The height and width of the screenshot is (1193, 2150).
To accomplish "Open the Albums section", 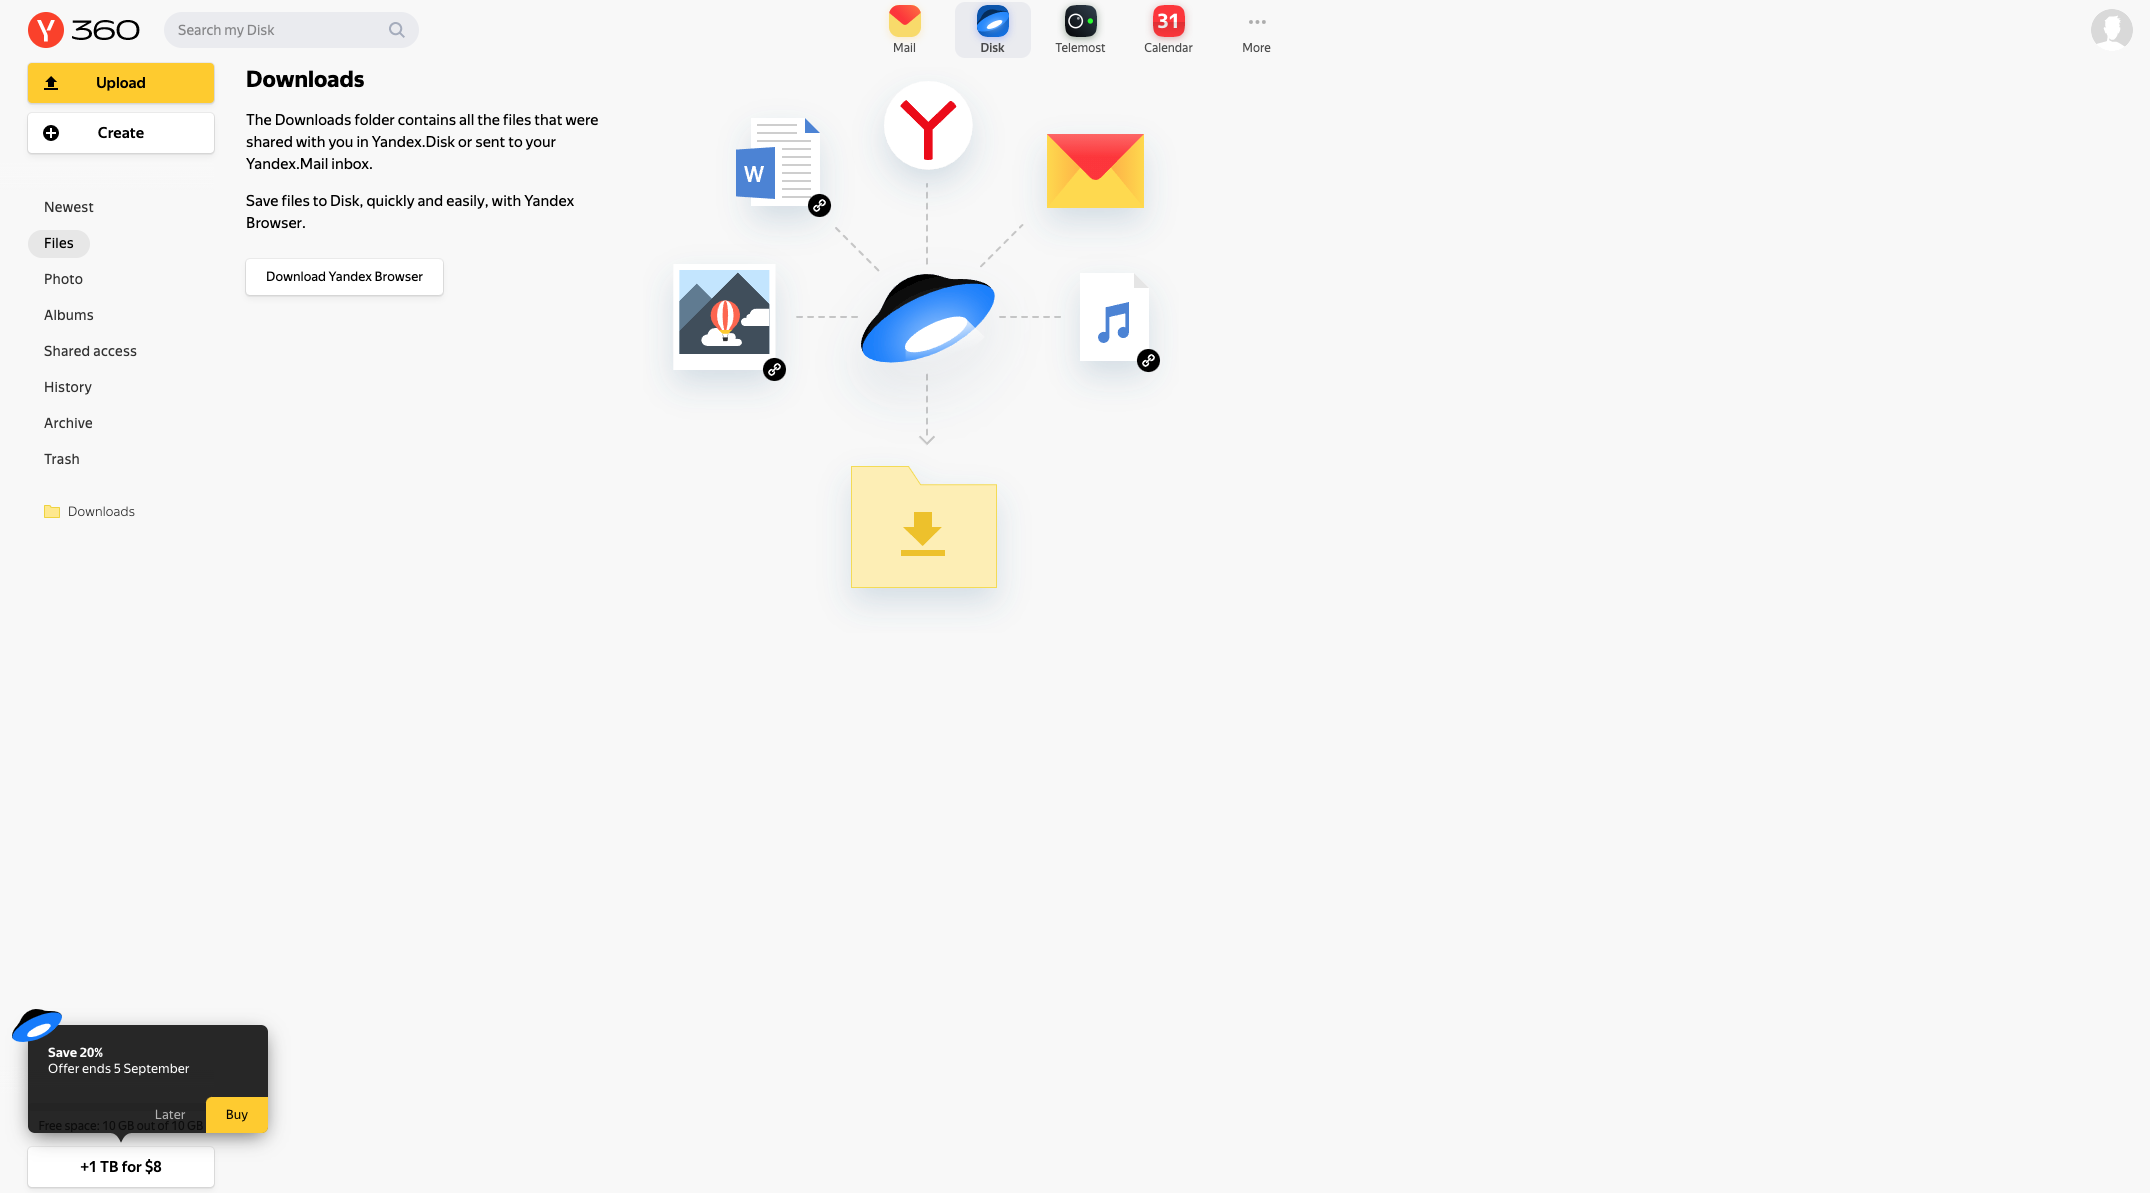I will (x=69, y=315).
